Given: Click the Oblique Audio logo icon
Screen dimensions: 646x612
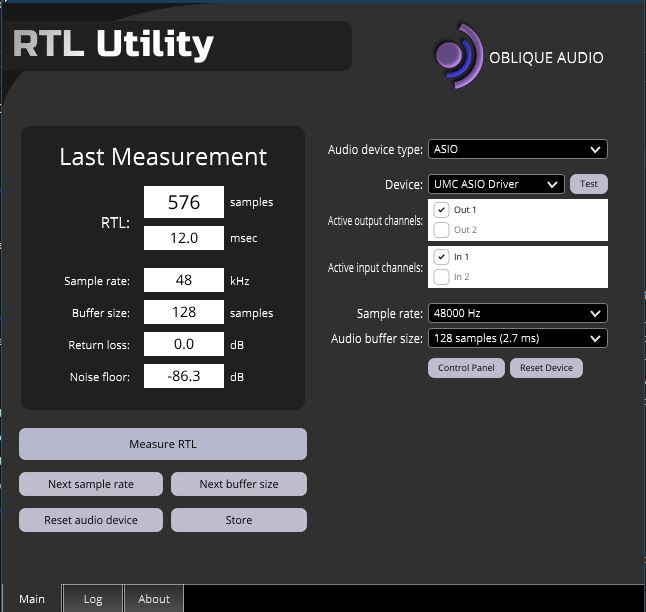Looking at the screenshot, I should [456, 55].
